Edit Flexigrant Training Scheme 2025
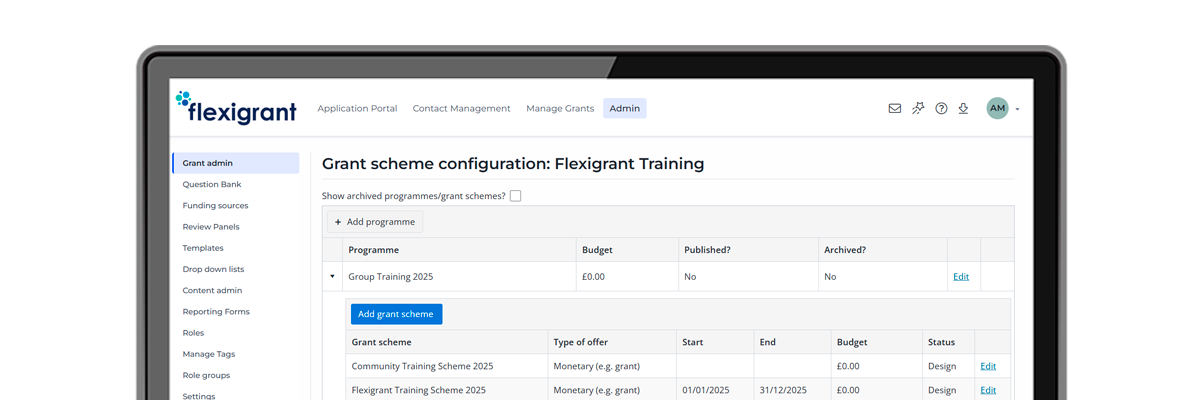1200x400 pixels. 988,390
